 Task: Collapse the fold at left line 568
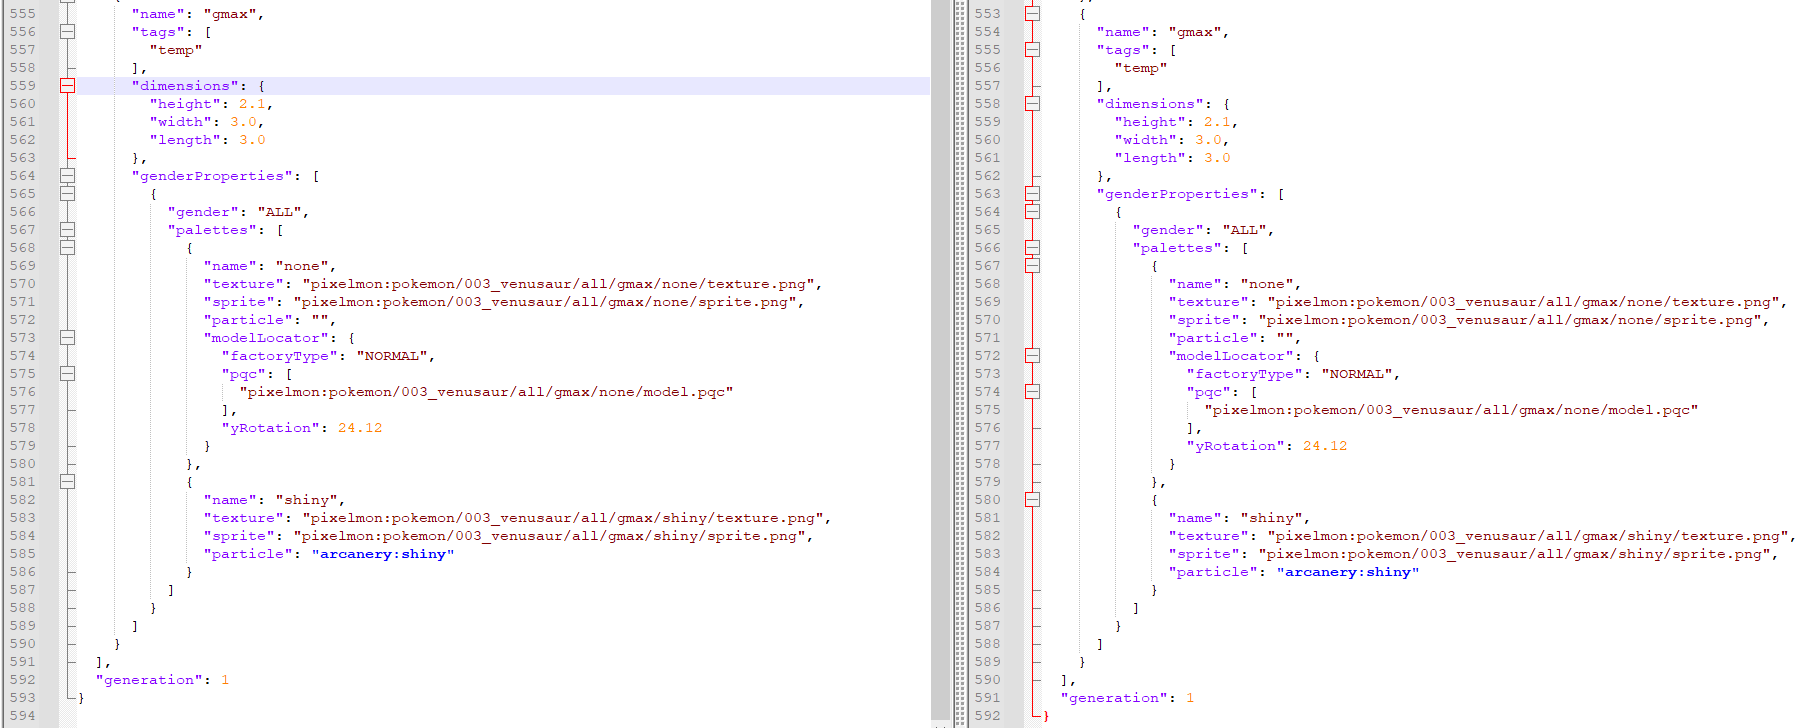[67, 248]
